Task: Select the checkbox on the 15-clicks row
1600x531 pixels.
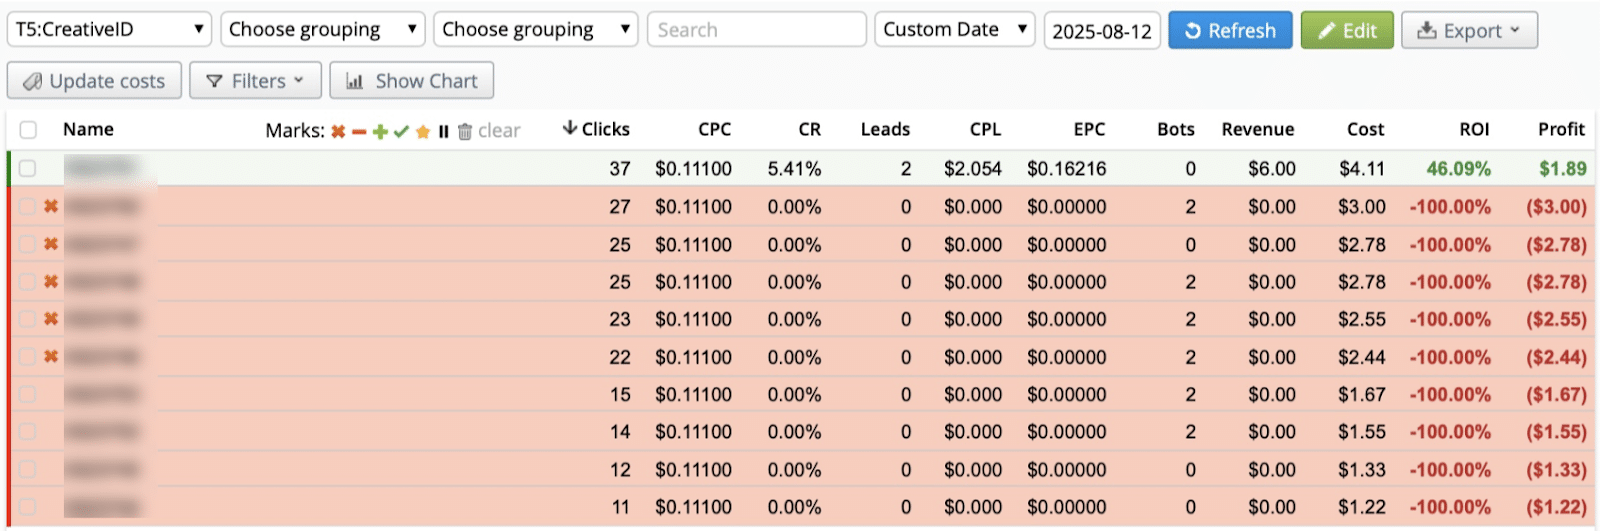Action: (28, 394)
